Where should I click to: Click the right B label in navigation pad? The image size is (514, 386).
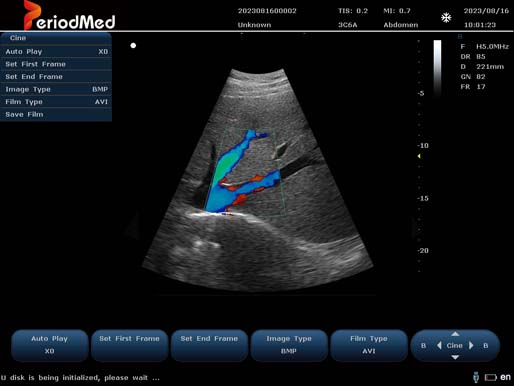pyautogui.click(x=486, y=346)
